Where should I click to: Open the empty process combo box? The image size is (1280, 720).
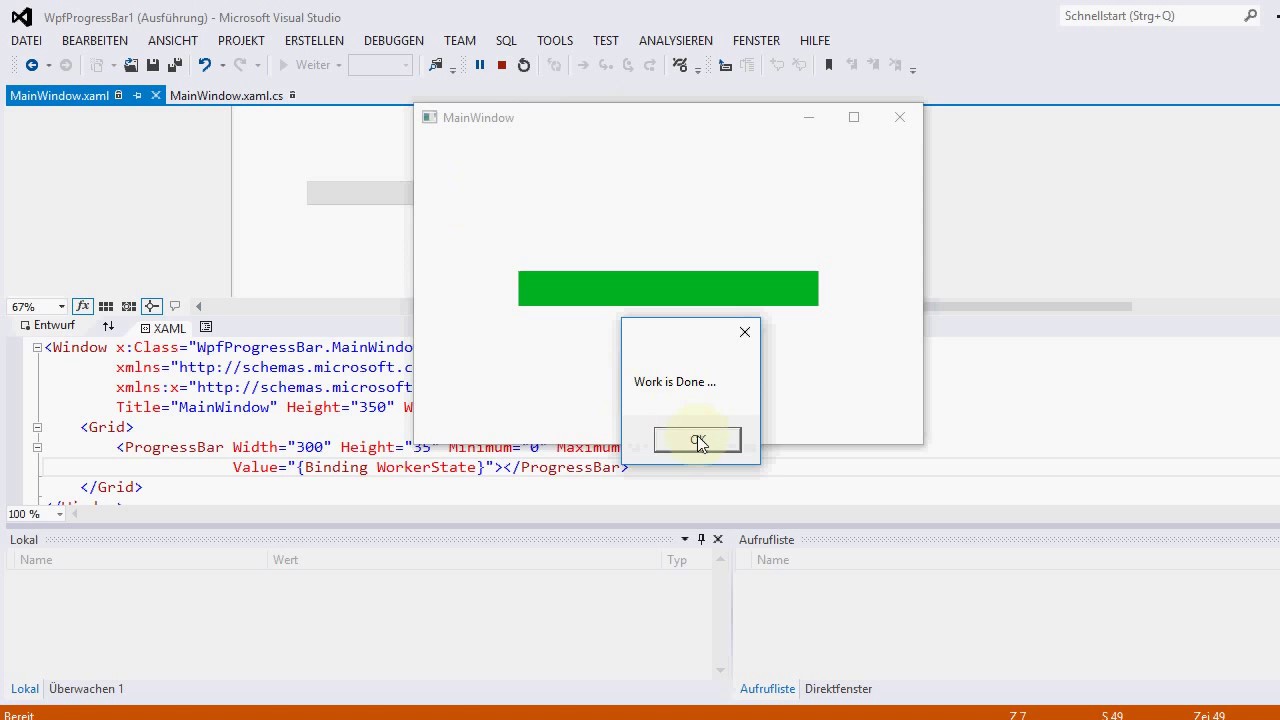pyautogui.click(x=380, y=65)
